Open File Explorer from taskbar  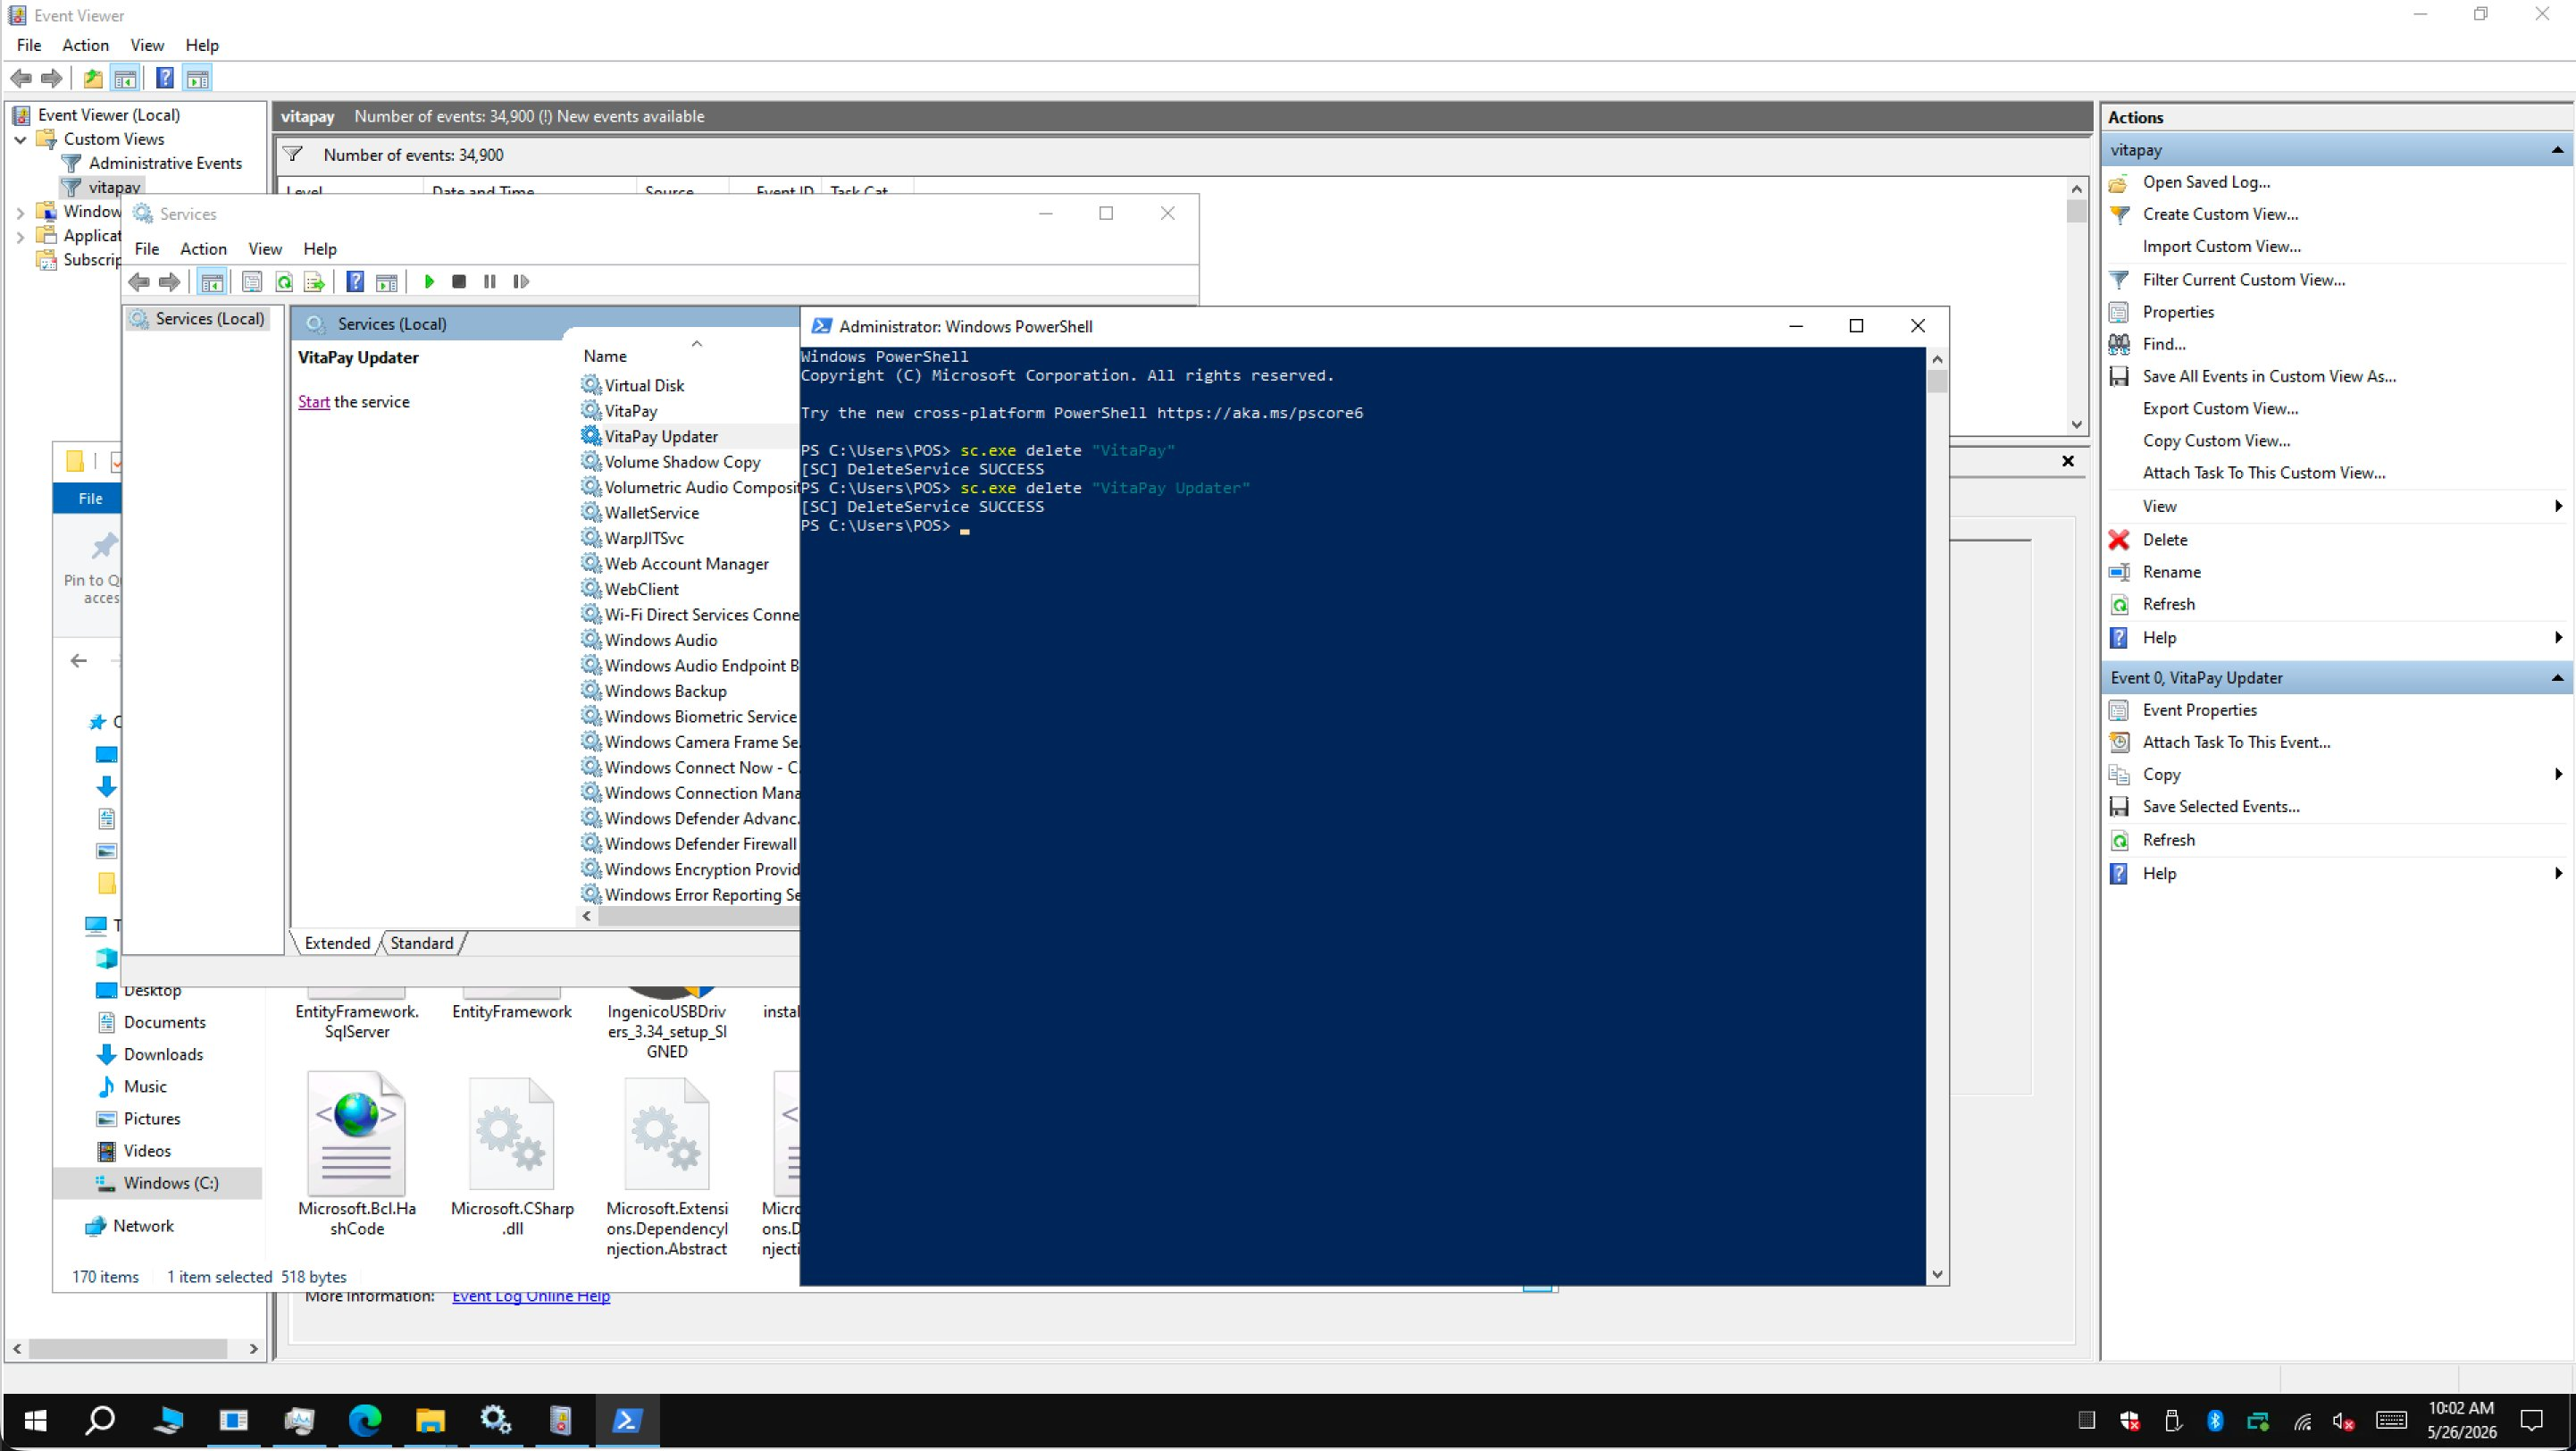click(x=430, y=1420)
